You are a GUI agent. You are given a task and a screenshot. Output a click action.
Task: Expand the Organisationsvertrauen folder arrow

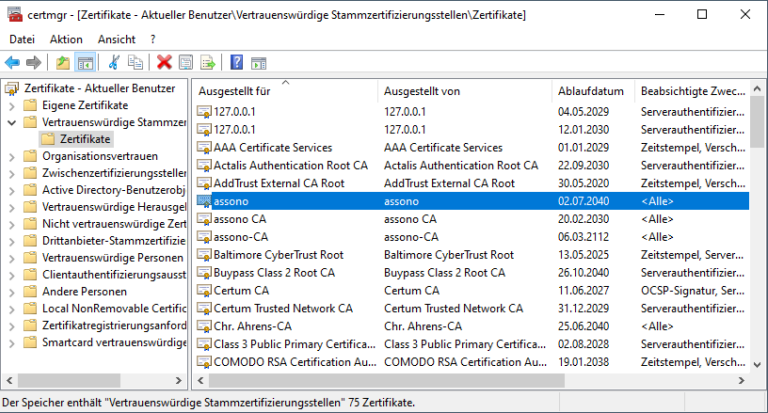point(12,157)
